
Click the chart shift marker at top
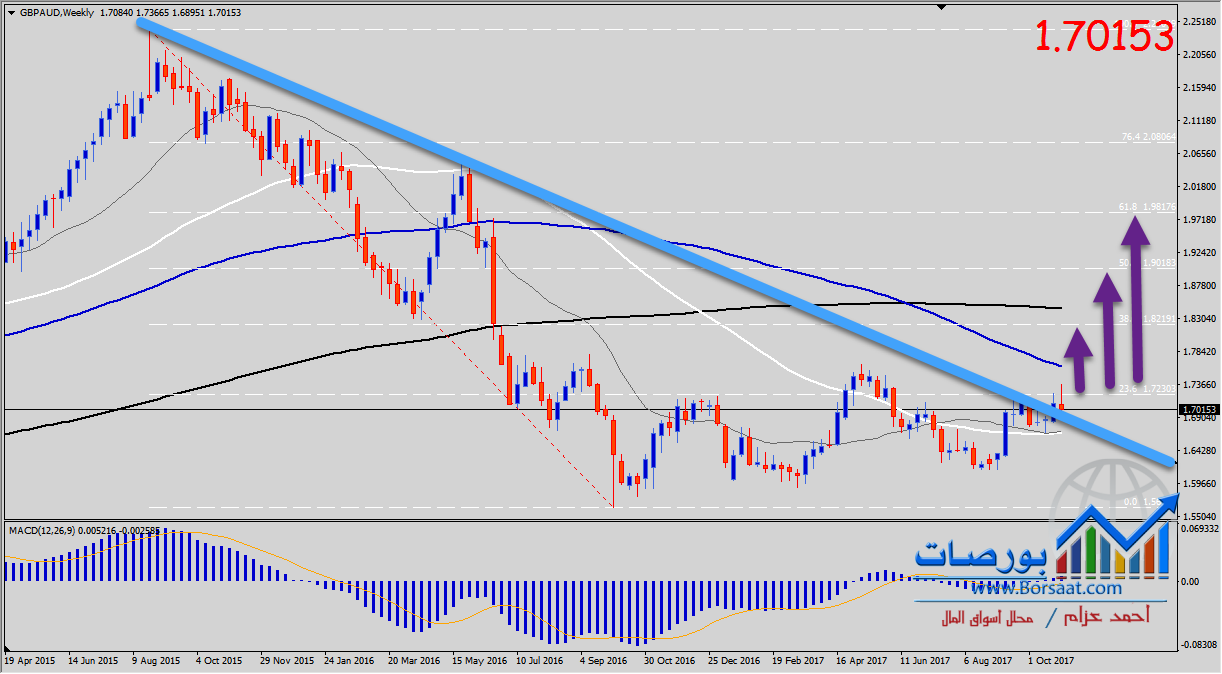(x=941, y=8)
